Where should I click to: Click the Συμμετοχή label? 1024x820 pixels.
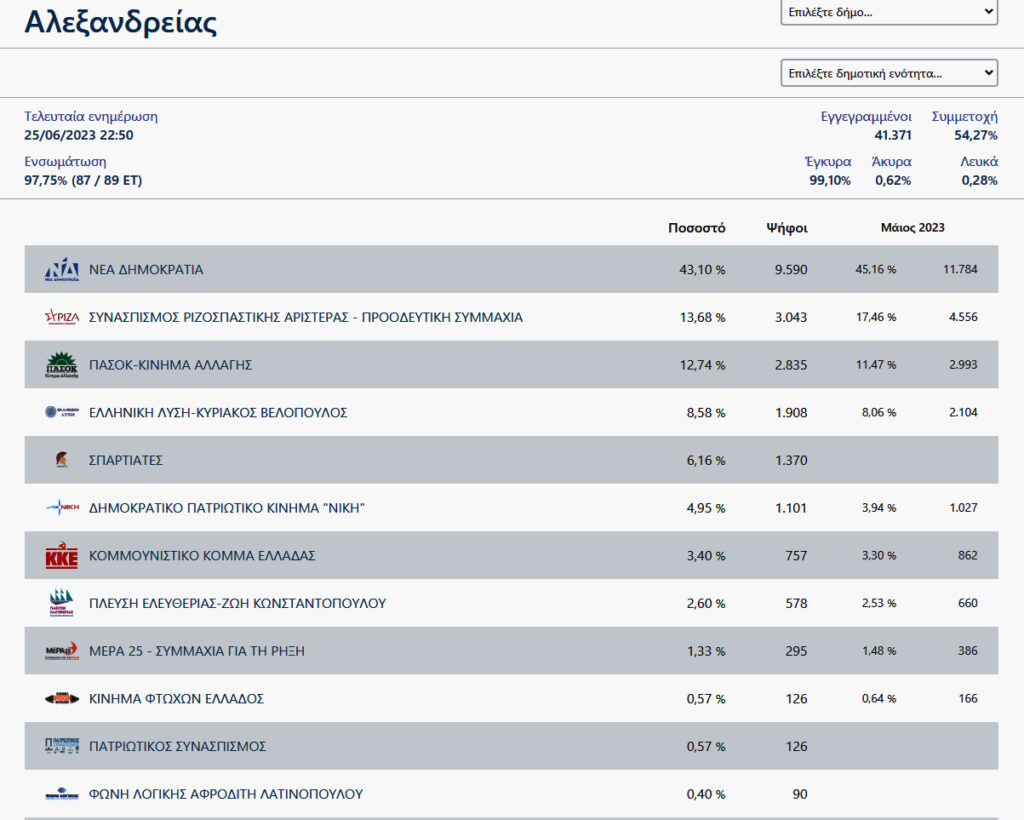pyautogui.click(x=965, y=116)
